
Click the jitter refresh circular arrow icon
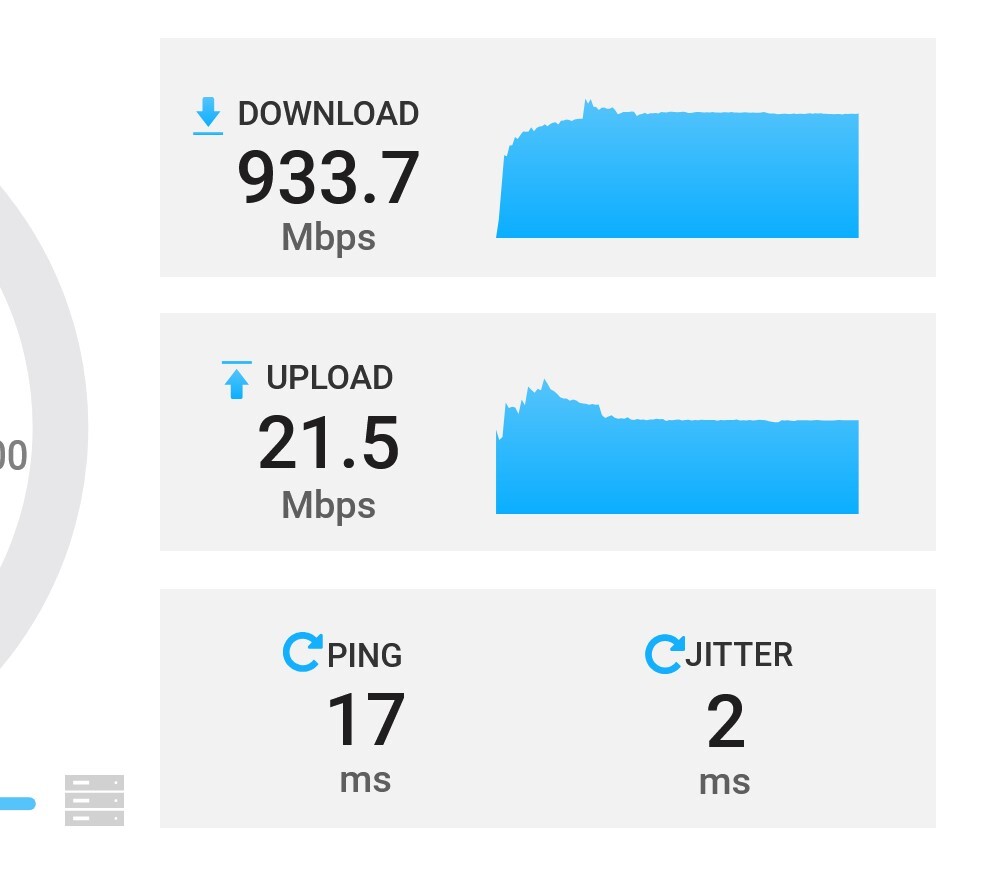click(x=664, y=653)
